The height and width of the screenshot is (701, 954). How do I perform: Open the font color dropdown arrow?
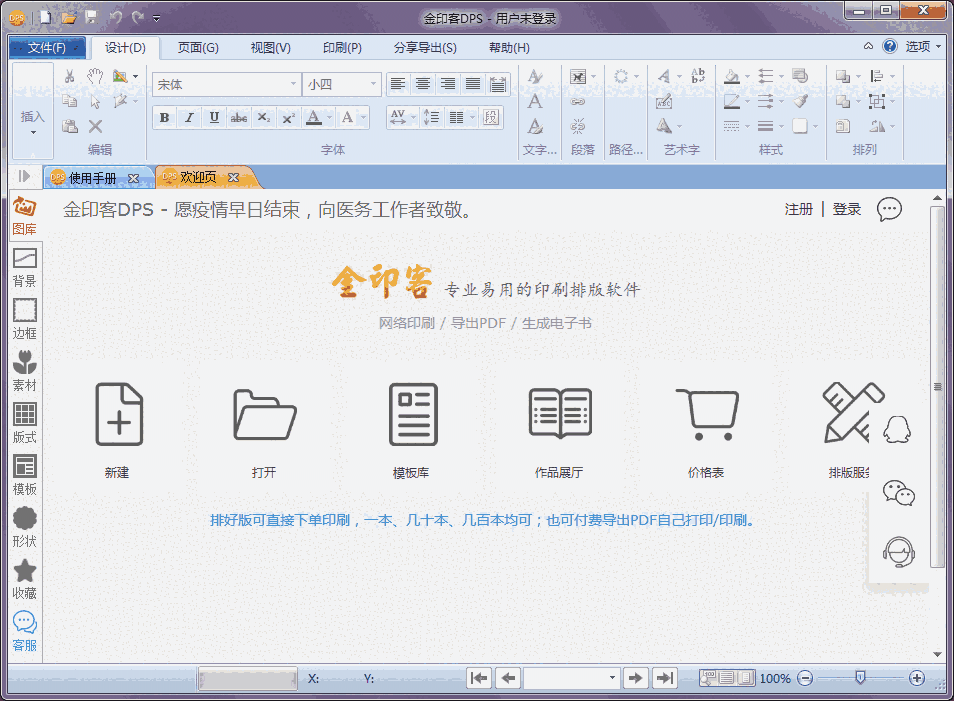click(x=330, y=117)
